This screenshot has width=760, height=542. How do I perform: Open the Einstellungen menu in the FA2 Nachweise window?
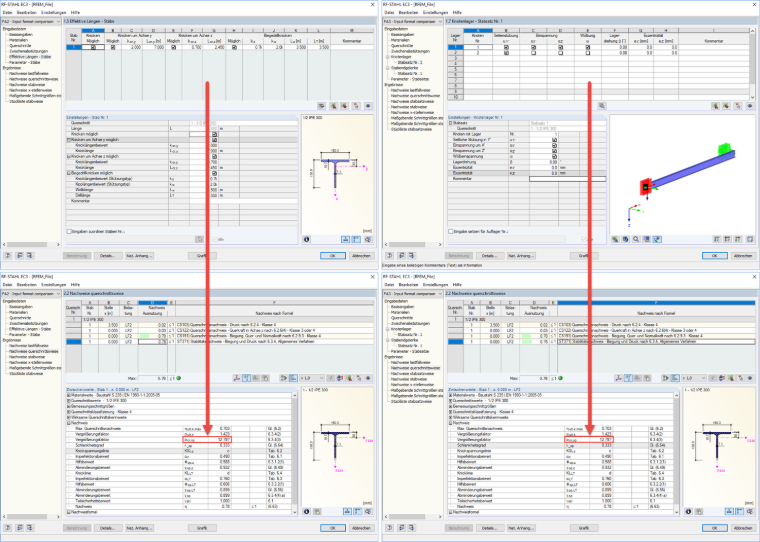click(54, 285)
